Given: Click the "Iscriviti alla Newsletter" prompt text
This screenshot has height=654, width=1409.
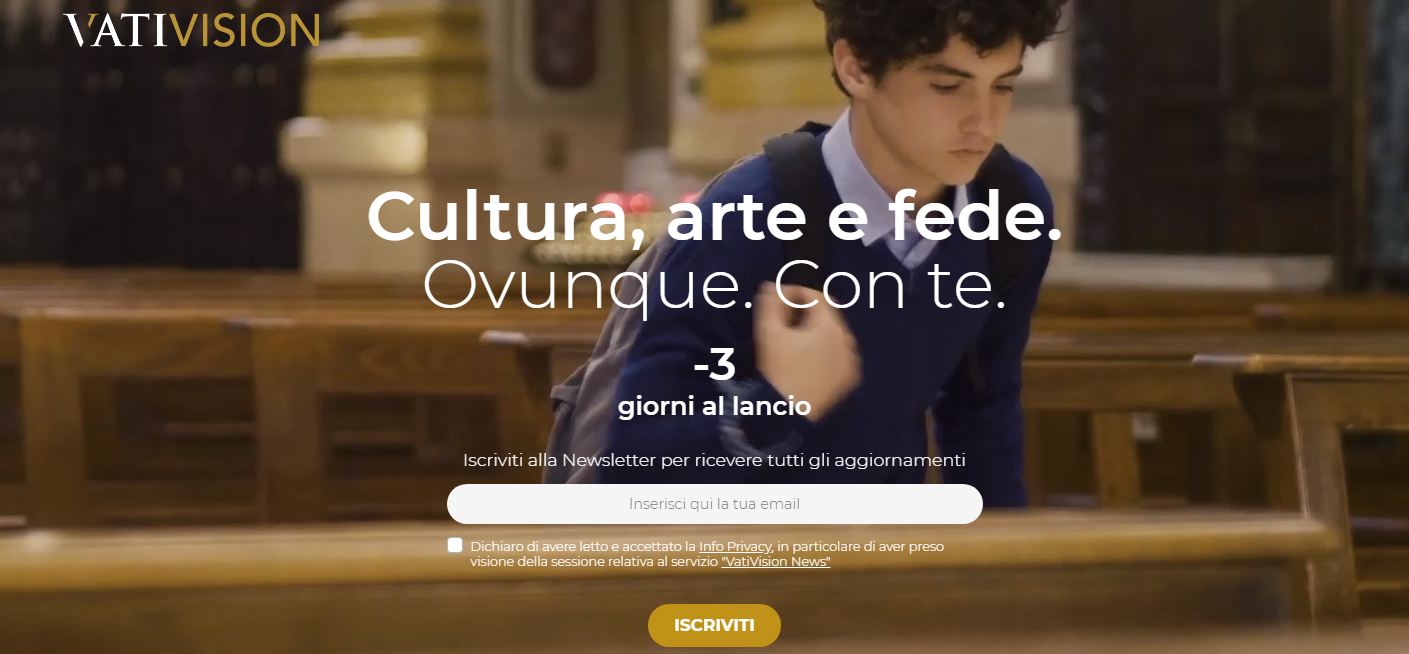Looking at the screenshot, I should click(x=714, y=460).
